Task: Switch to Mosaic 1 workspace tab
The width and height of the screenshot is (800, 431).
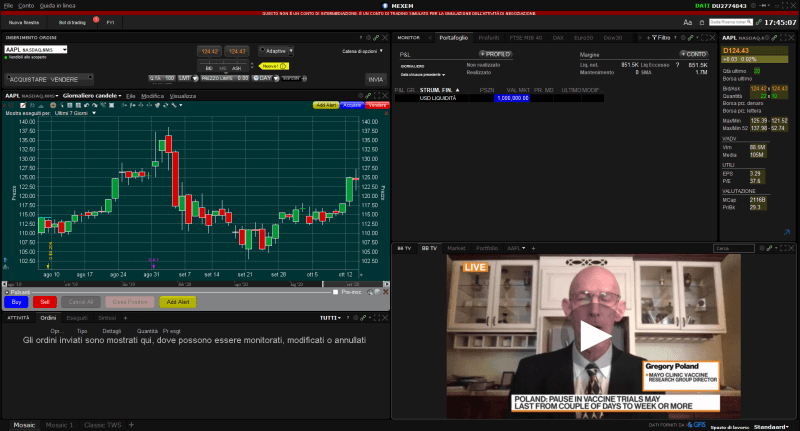Action: tap(59, 425)
